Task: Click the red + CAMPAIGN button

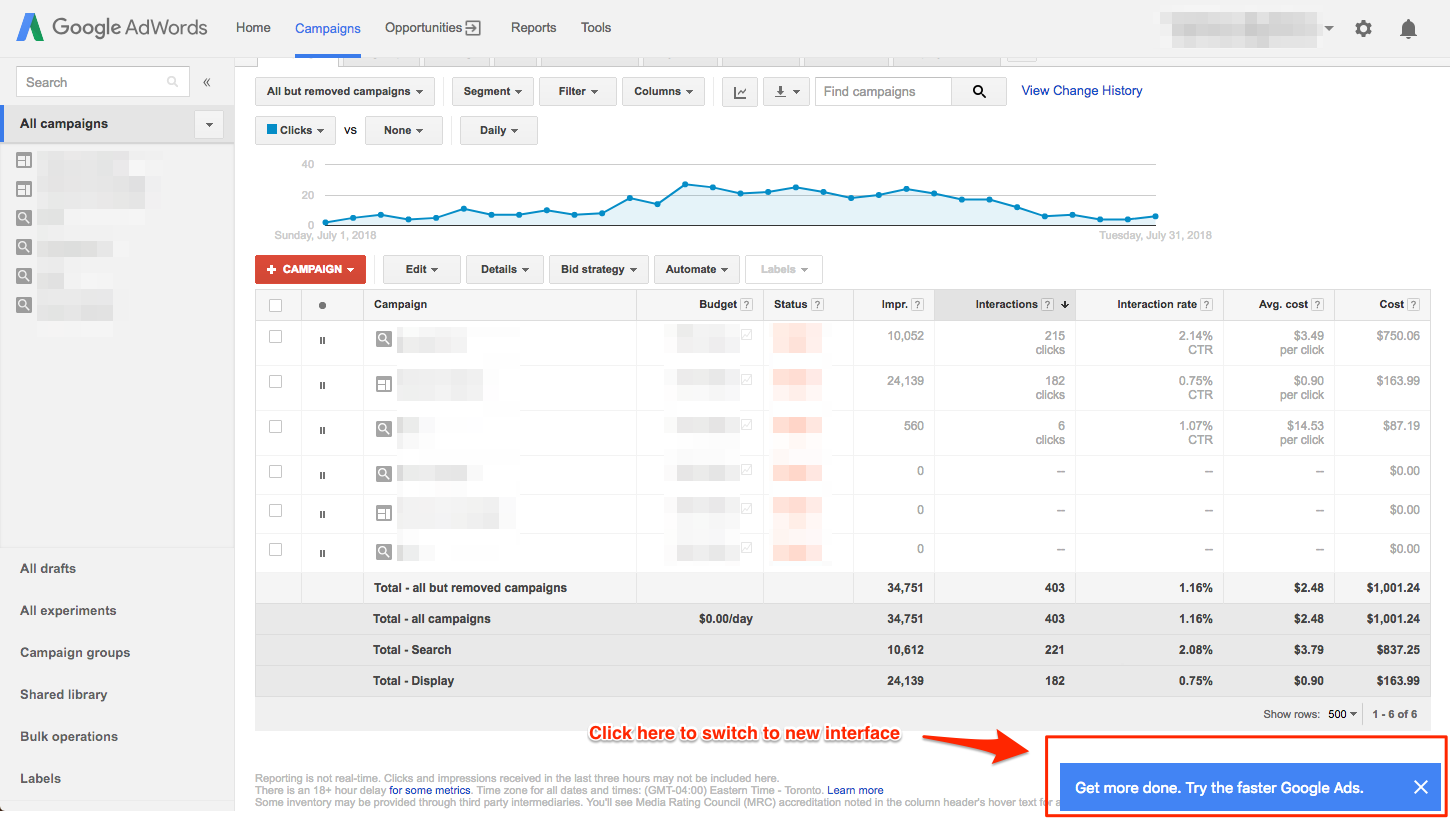Action: coord(310,270)
